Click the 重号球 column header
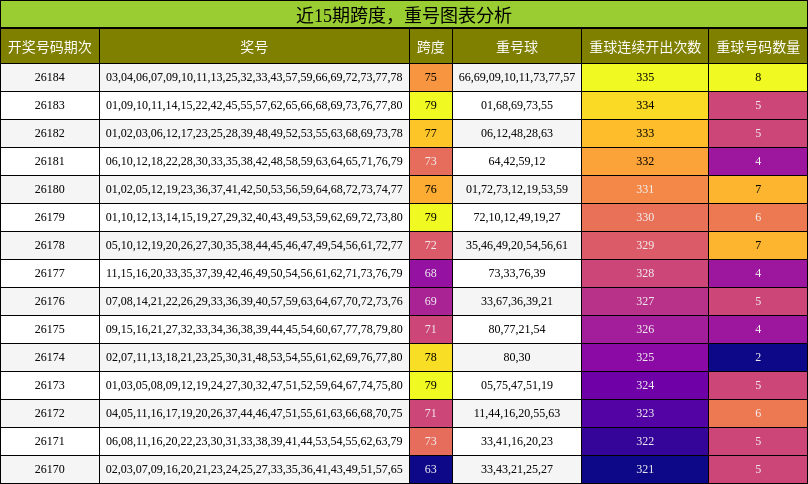This screenshot has height=484, width=808. click(517, 46)
